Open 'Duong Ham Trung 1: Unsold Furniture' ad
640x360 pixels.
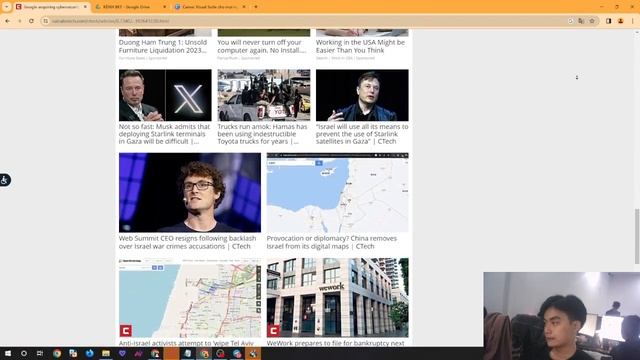[163, 46]
